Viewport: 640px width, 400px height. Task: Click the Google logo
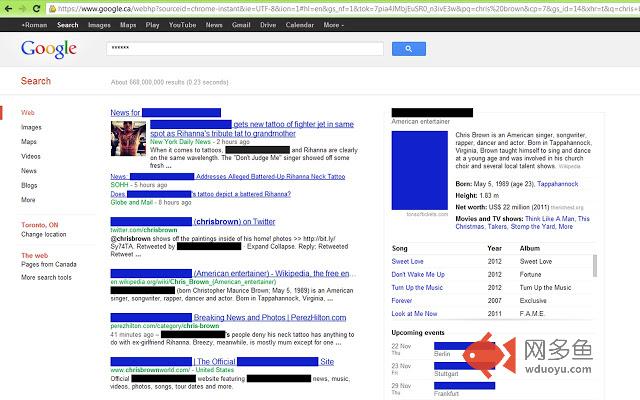[49, 49]
